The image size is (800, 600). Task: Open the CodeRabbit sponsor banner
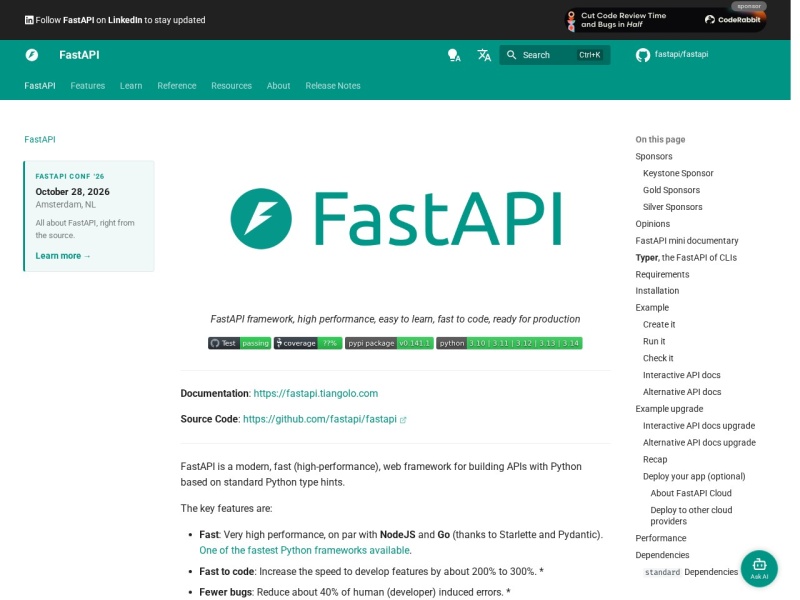pyautogui.click(x=665, y=20)
